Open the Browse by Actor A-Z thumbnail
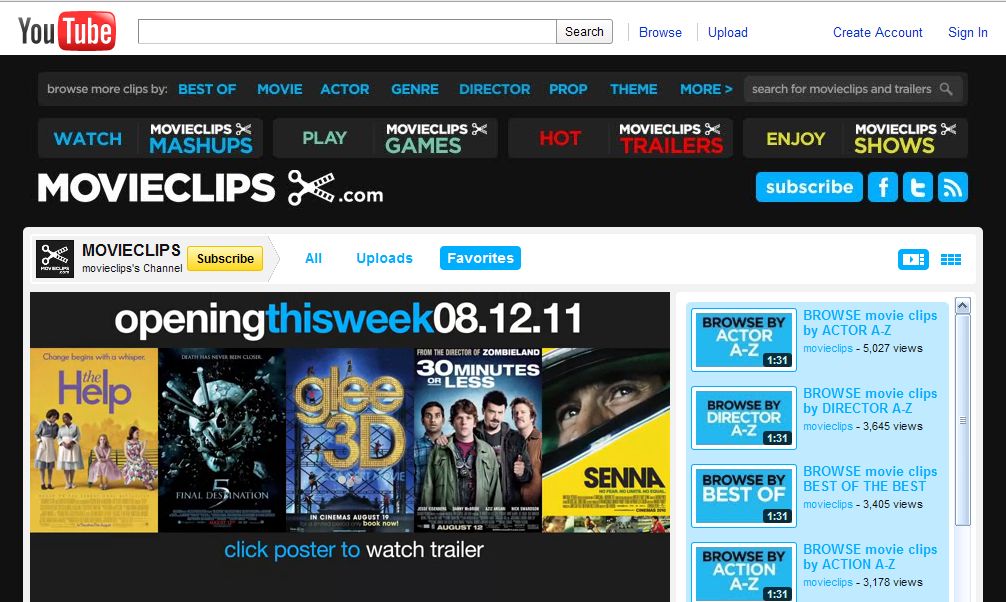Viewport: 1006px width, 602px height. 744,340
